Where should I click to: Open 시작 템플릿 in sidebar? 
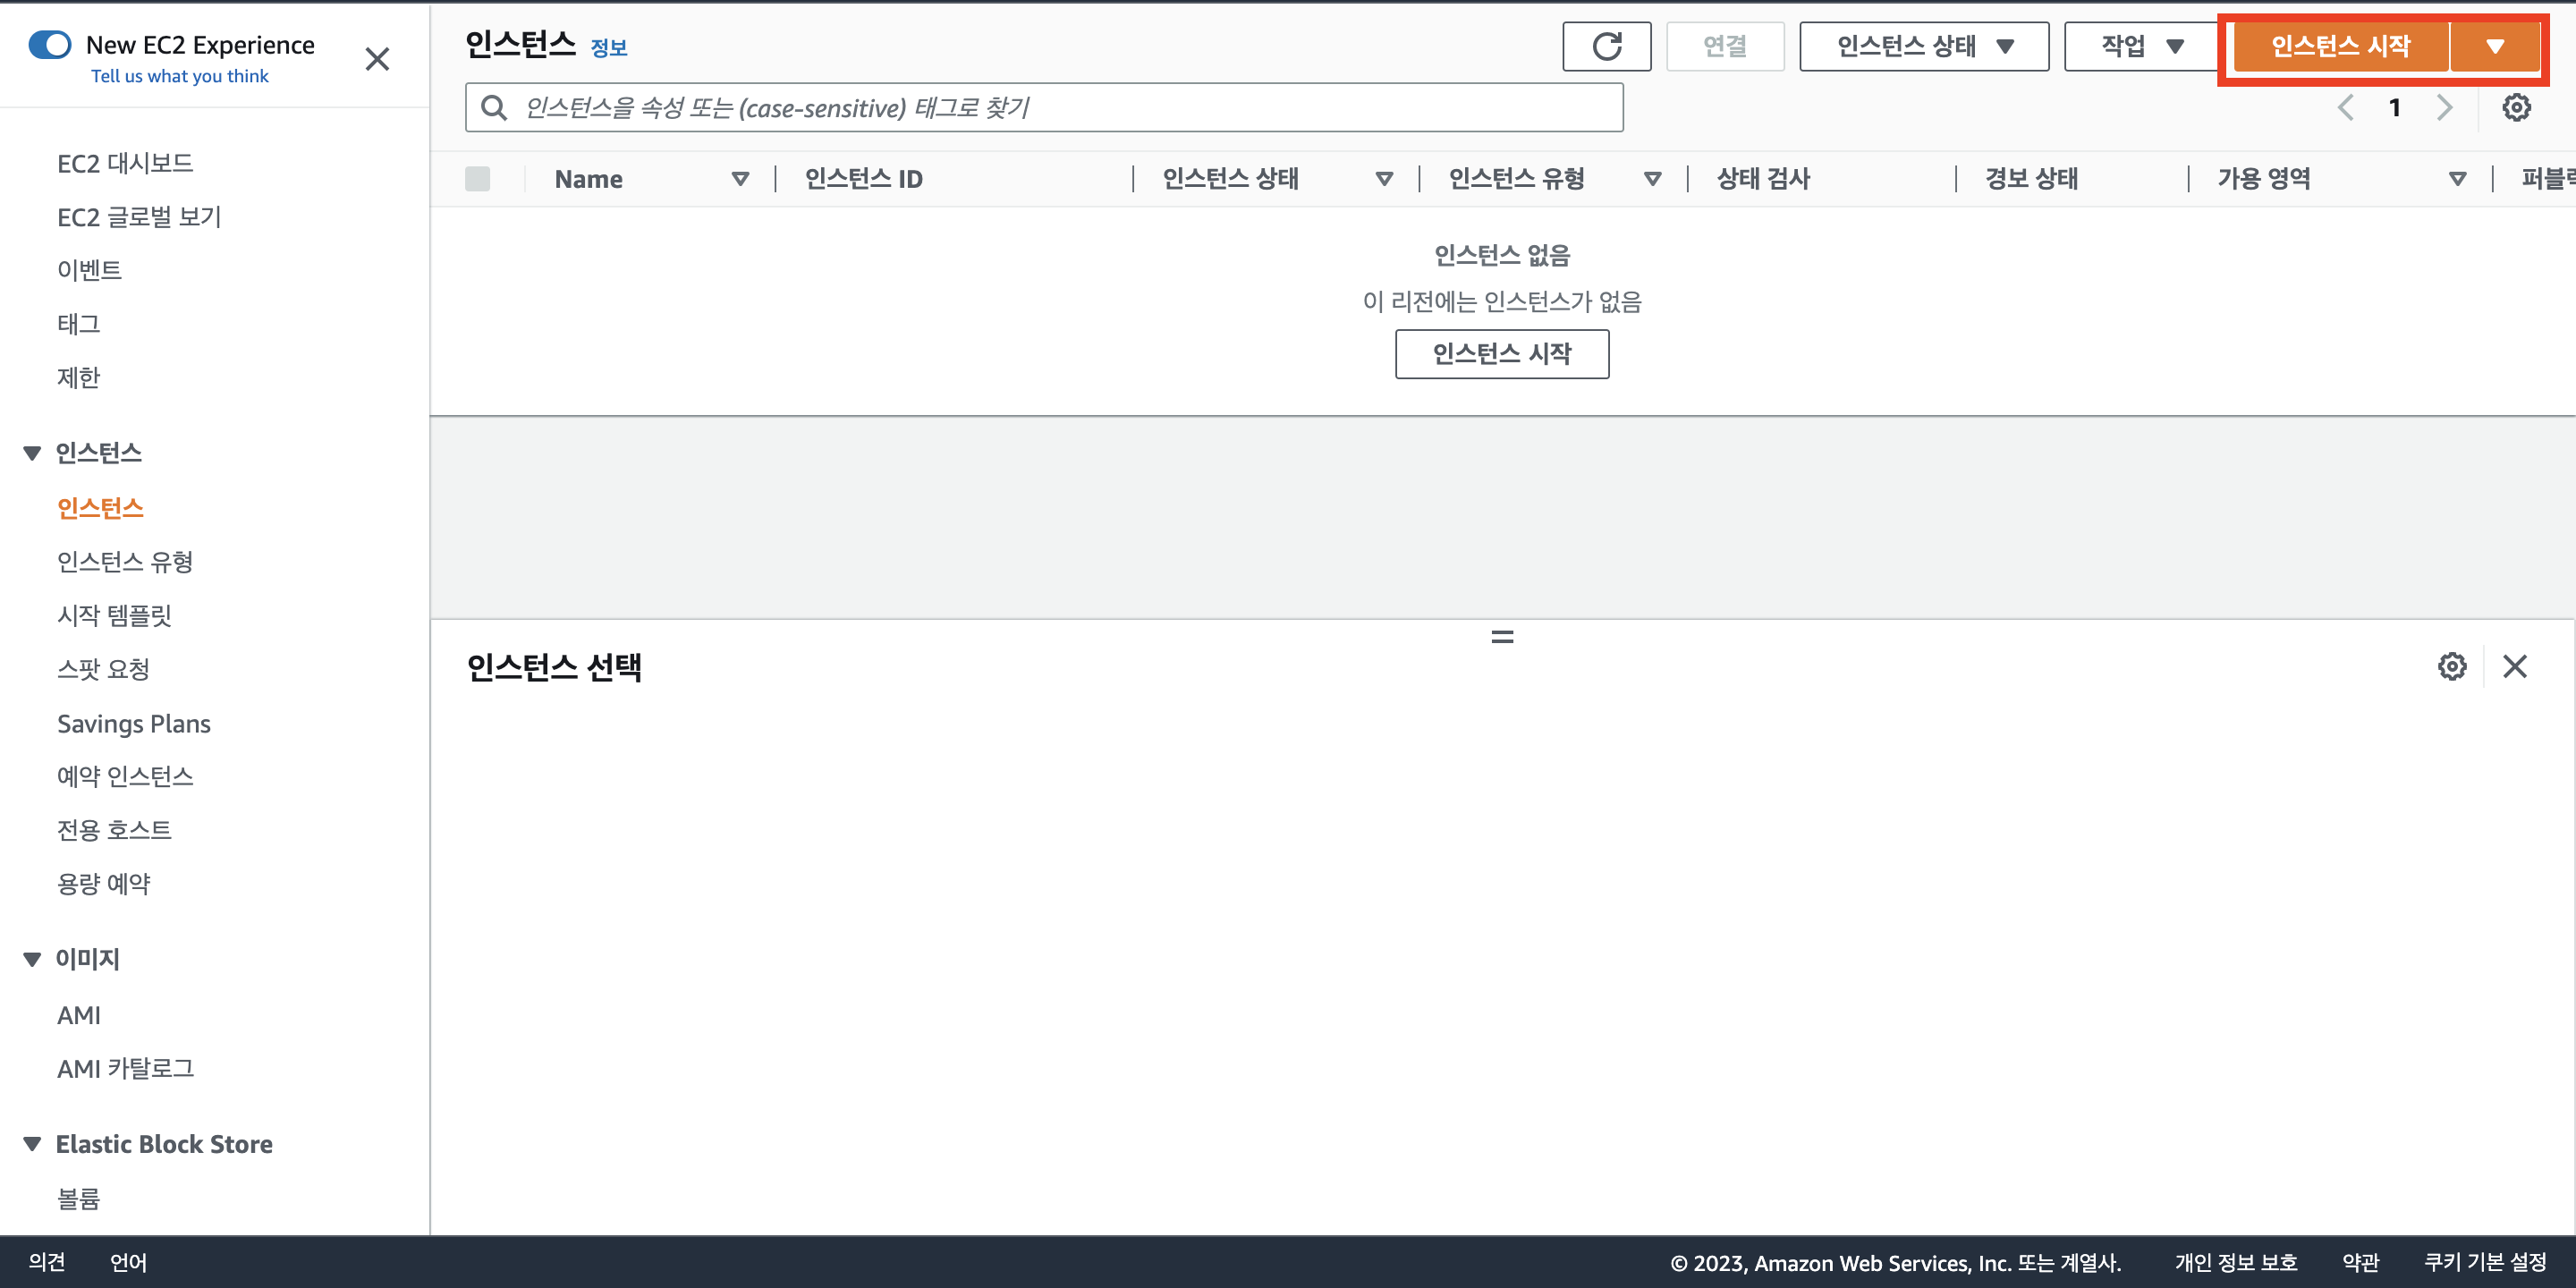pyautogui.click(x=115, y=615)
